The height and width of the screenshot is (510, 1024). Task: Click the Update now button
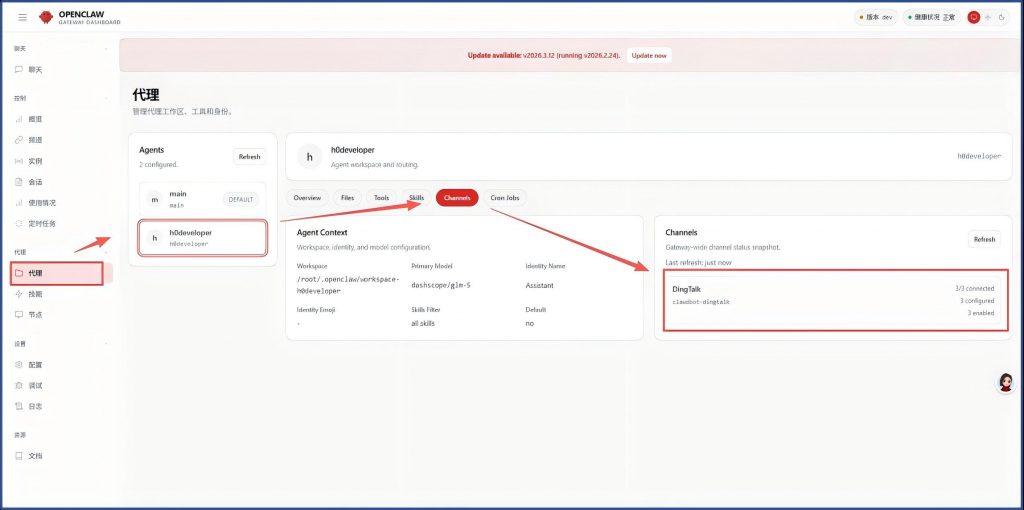point(649,55)
